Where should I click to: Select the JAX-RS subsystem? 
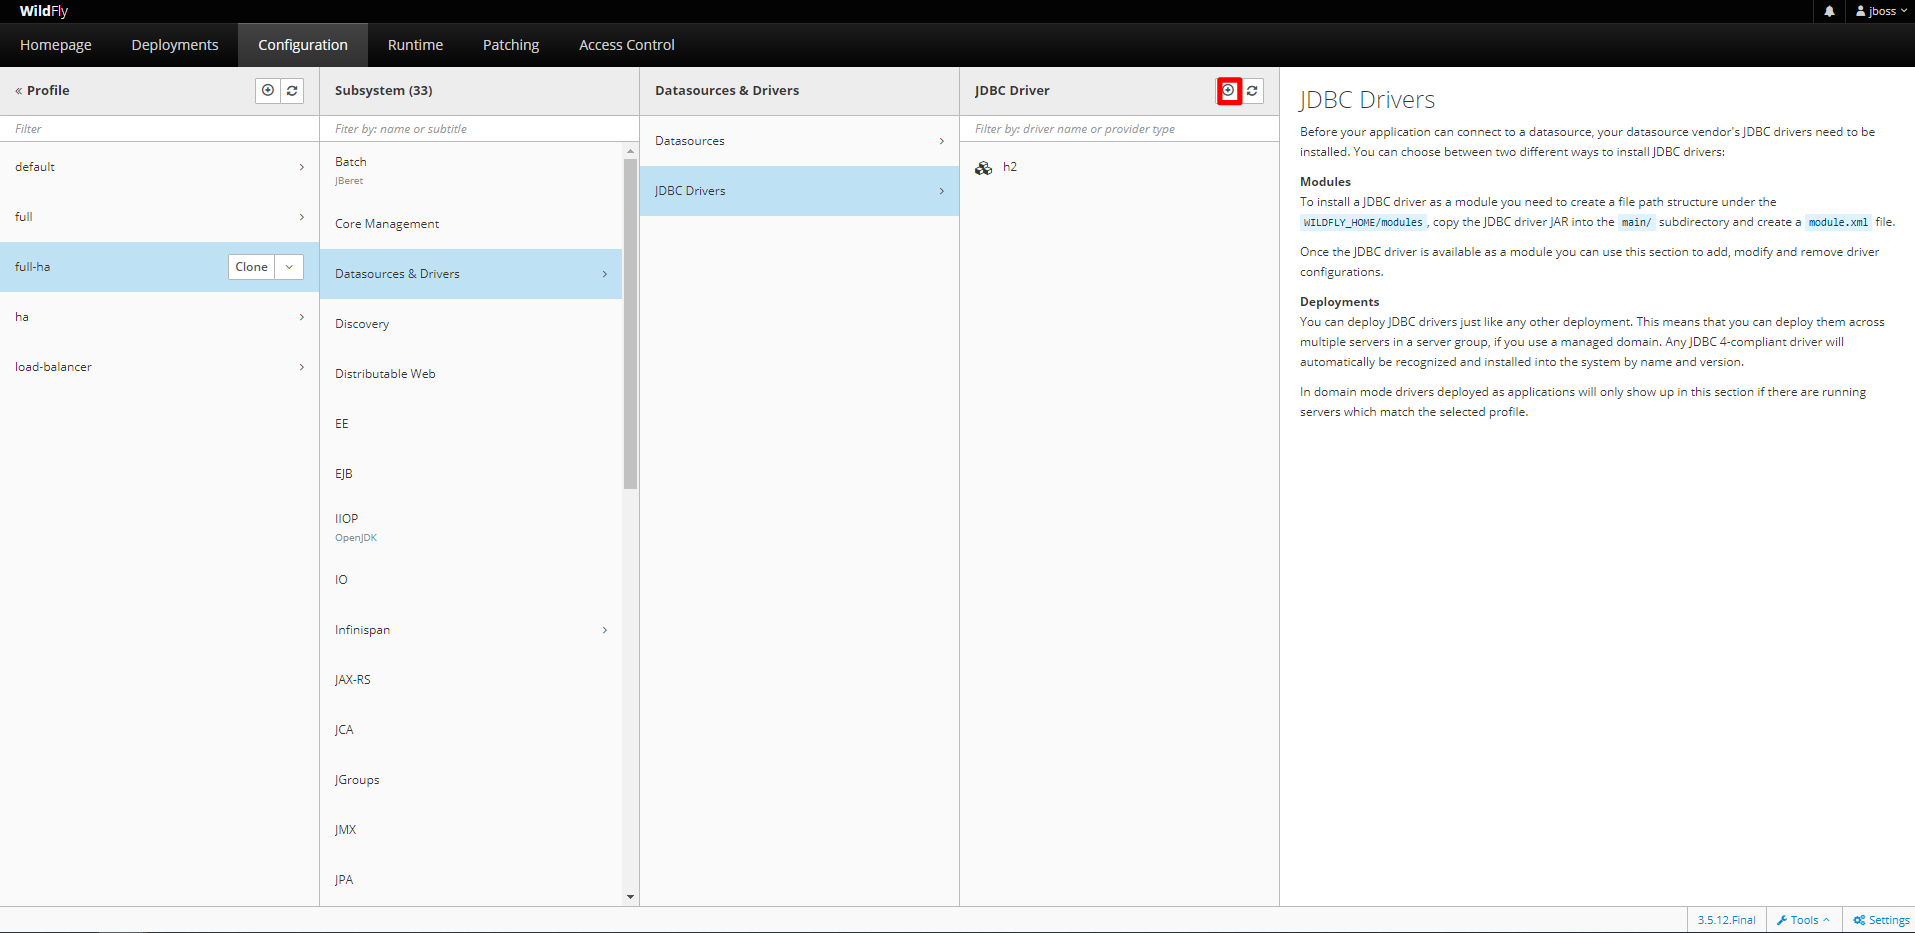click(x=471, y=680)
